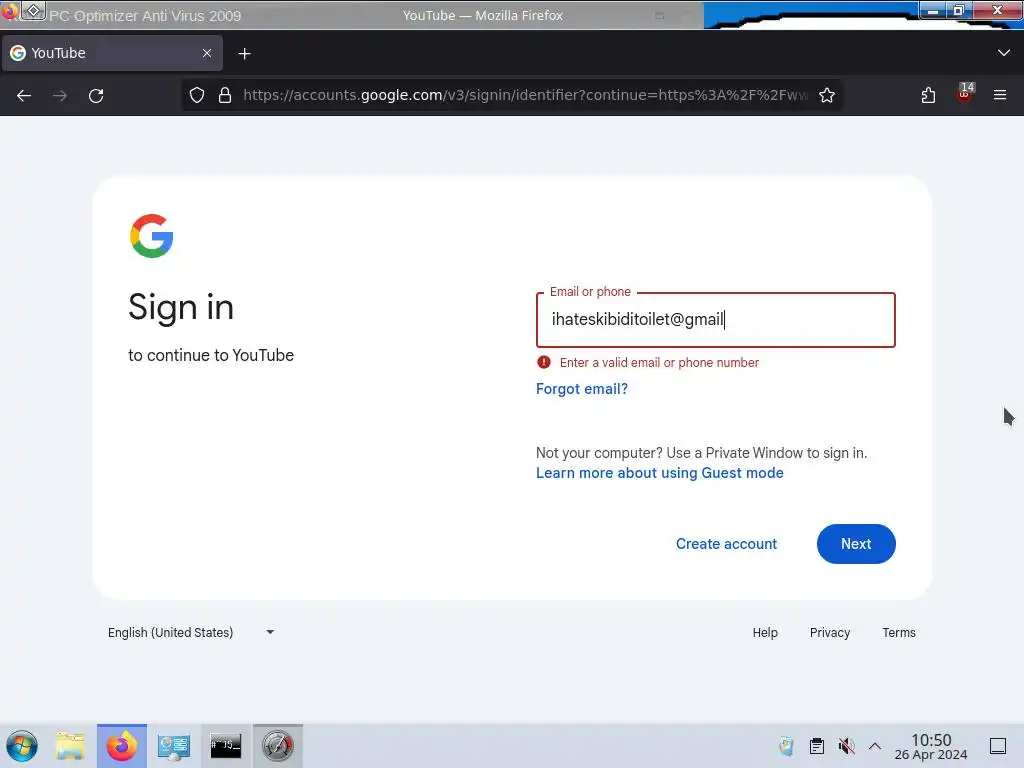
Task: Click the clipboard tray icon
Action: [x=816, y=746]
